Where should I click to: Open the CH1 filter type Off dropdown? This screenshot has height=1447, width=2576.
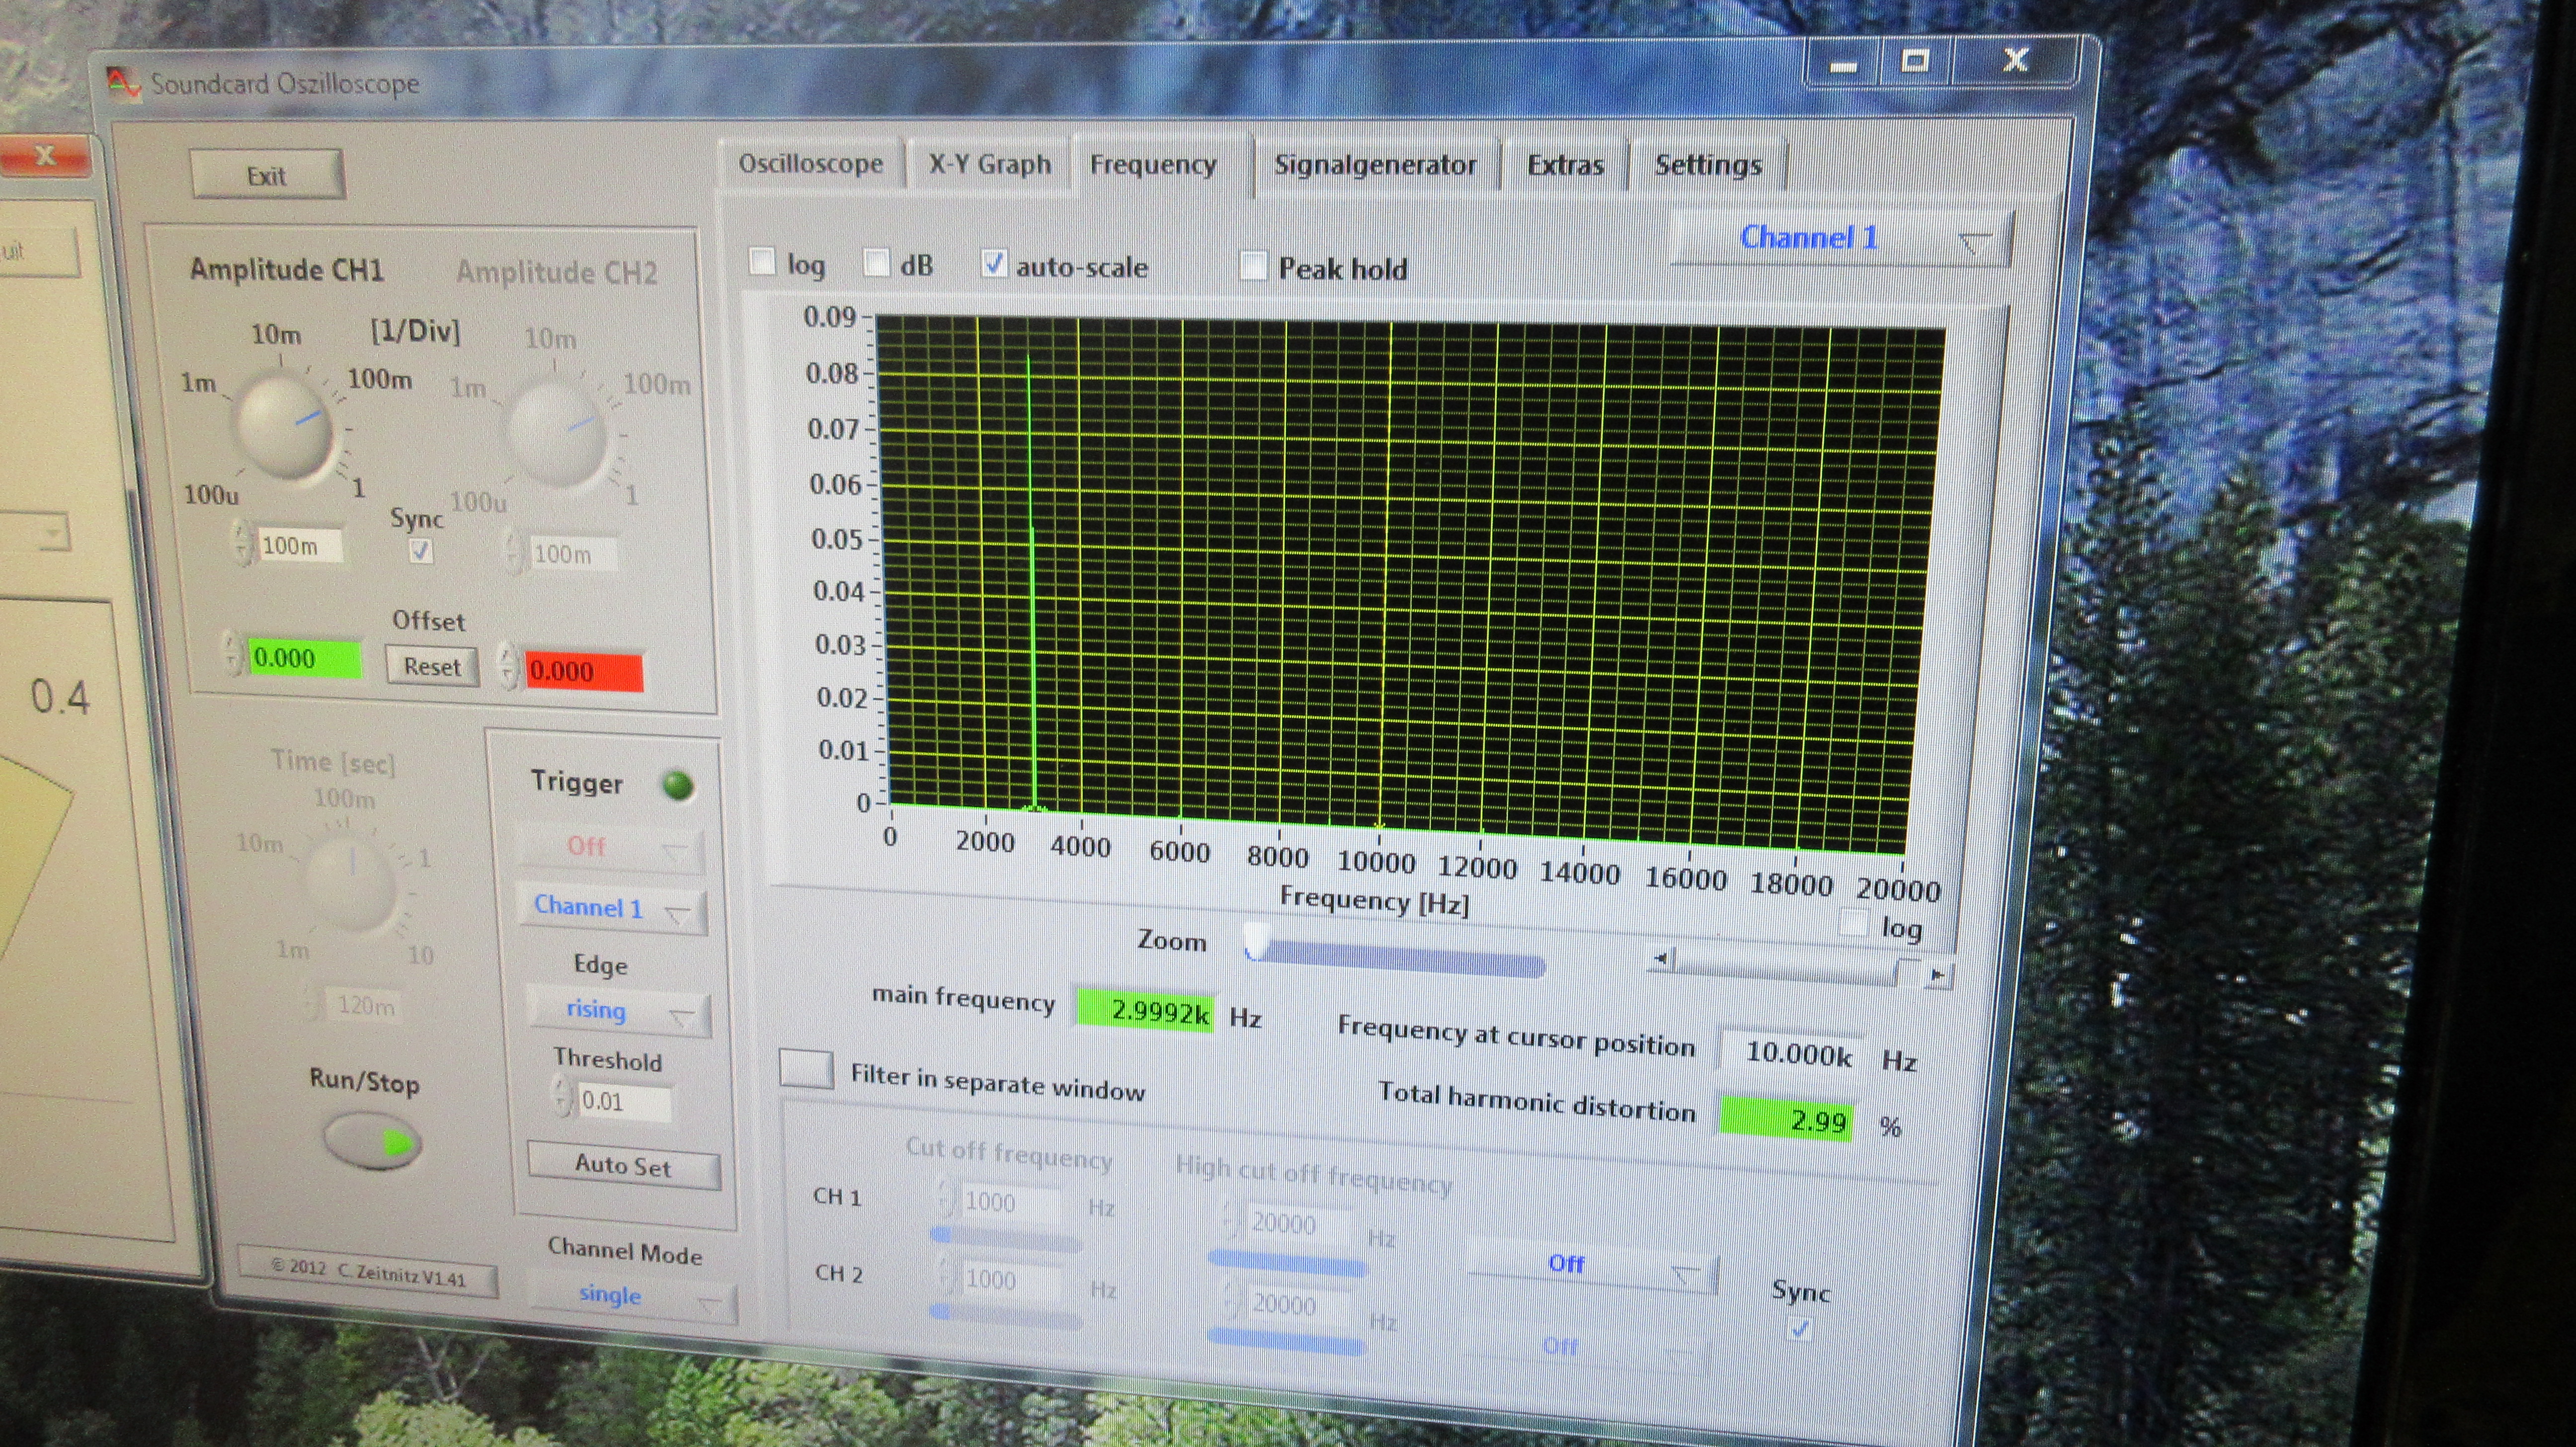point(1592,1266)
